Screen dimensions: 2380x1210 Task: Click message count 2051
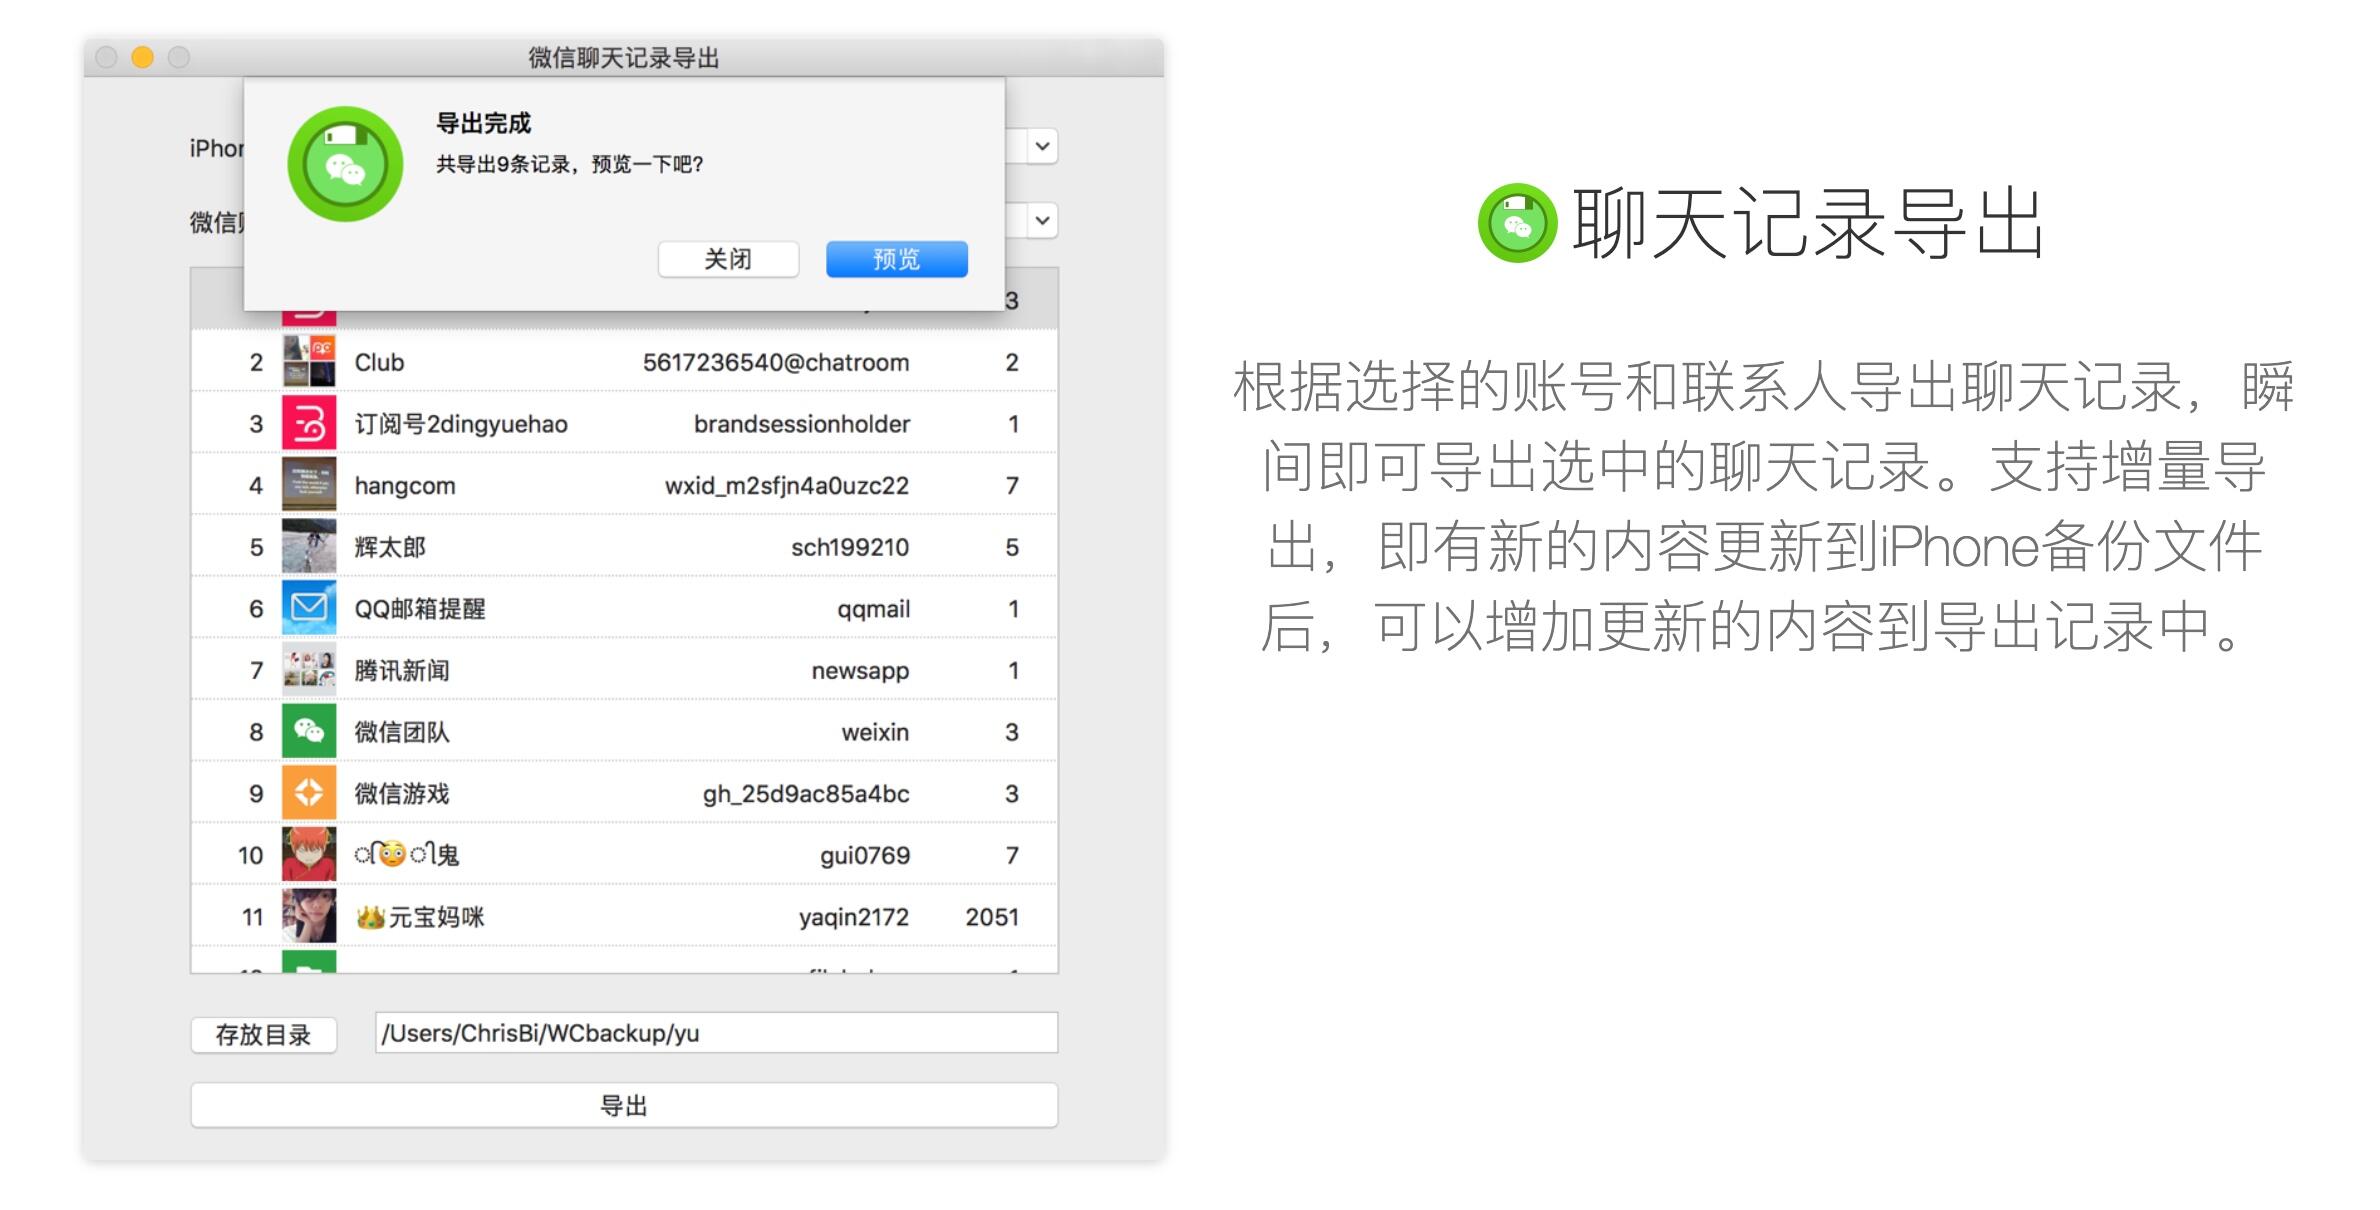click(x=992, y=917)
